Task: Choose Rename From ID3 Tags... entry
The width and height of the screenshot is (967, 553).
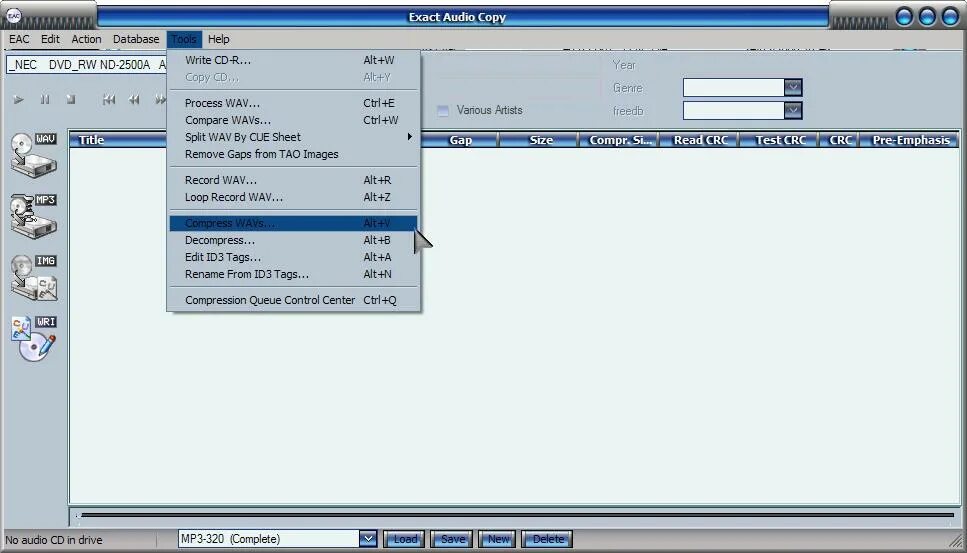Action: point(293,274)
